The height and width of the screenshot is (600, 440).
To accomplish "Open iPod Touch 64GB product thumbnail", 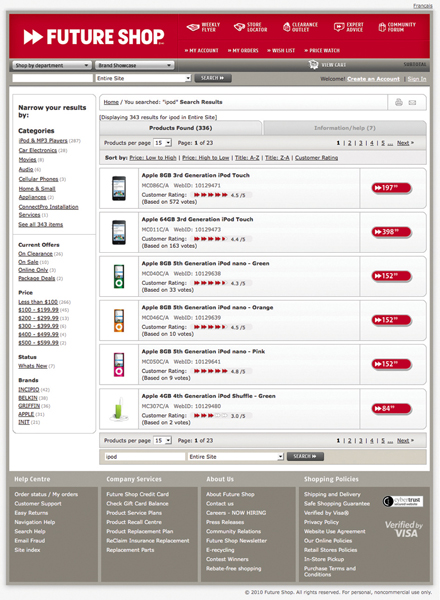I will click(x=119, y=232).
